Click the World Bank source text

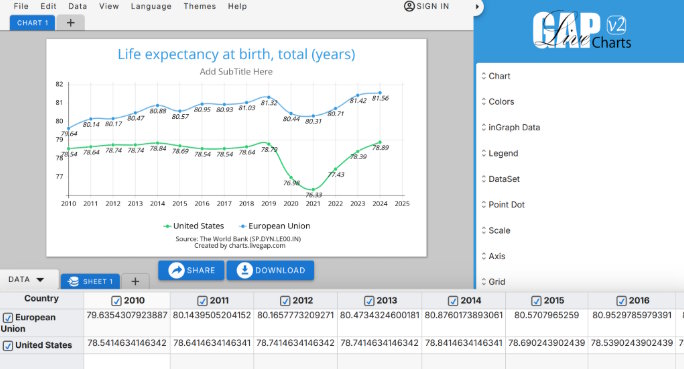(238, 239)
